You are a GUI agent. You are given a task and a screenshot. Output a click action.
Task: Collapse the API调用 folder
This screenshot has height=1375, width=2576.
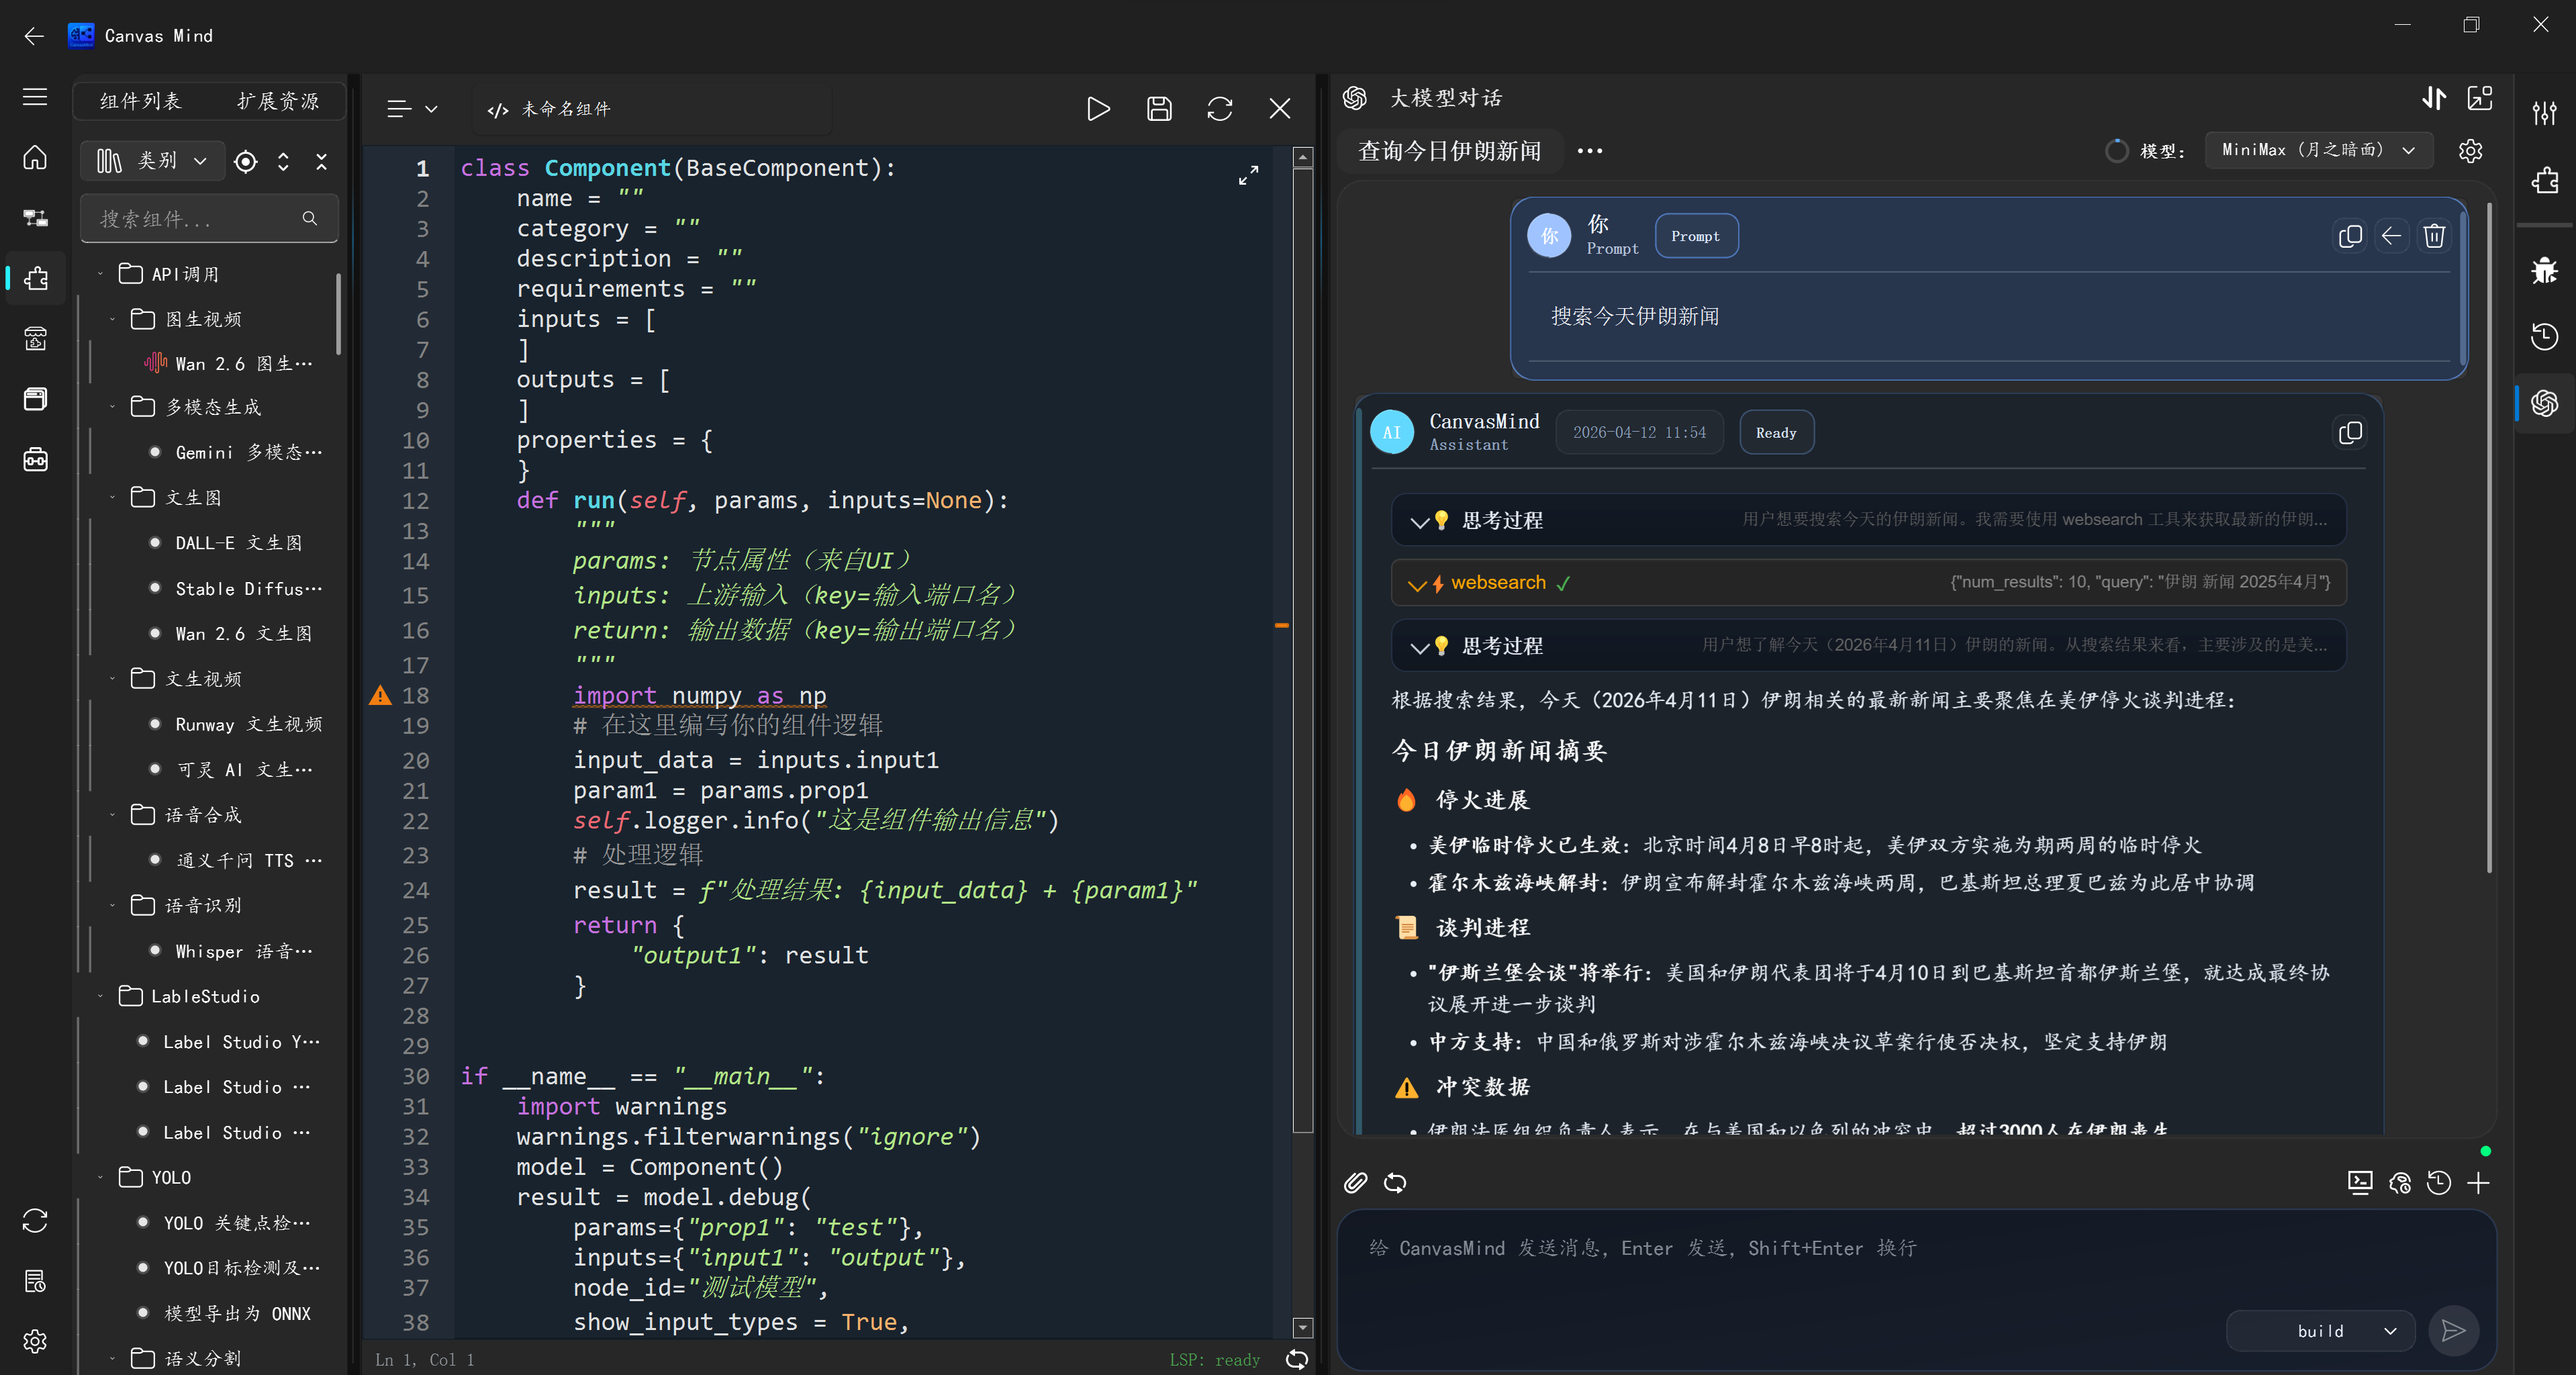100,274
